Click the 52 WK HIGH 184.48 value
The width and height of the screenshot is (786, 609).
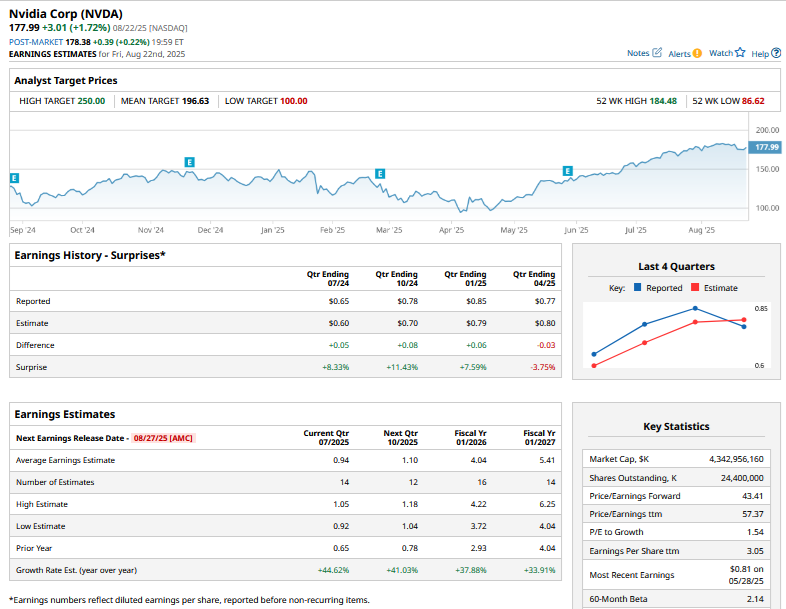point(663,101)
